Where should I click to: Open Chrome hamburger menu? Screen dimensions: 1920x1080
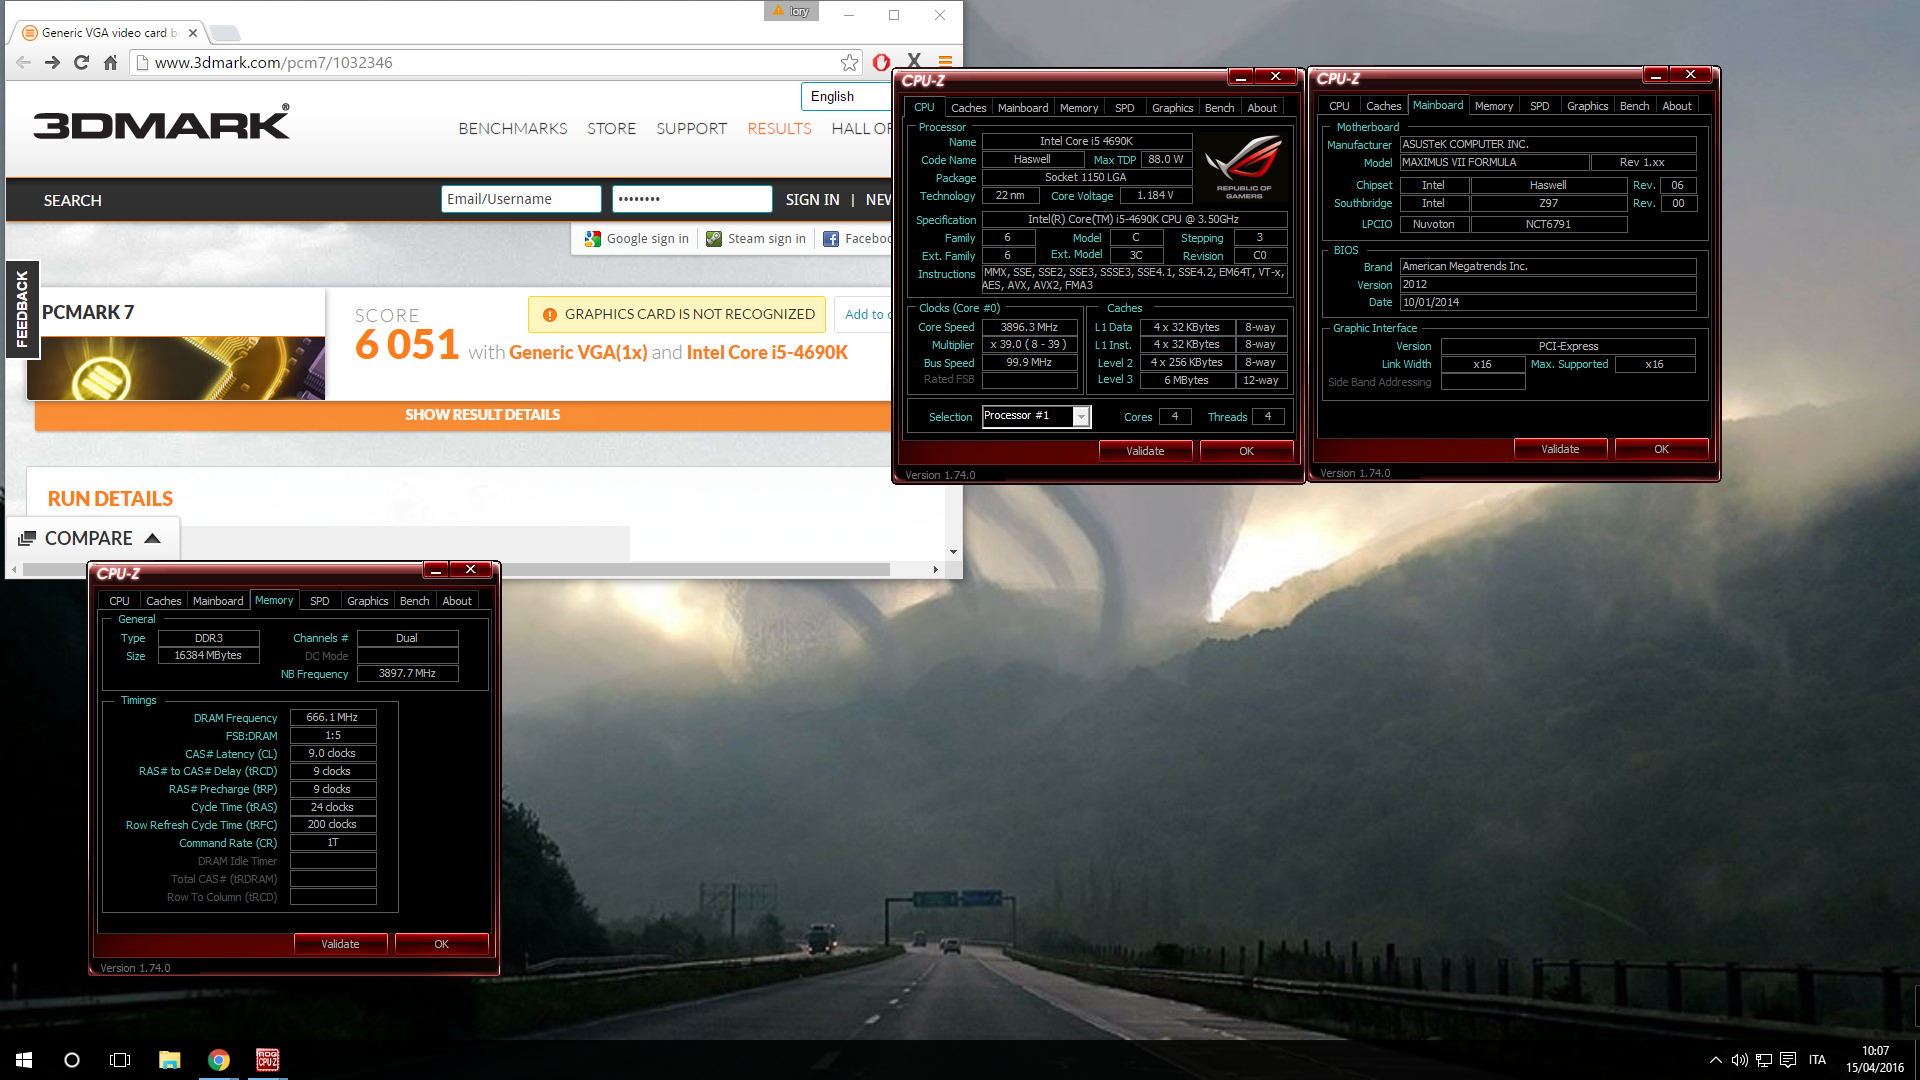coord(945,62)
